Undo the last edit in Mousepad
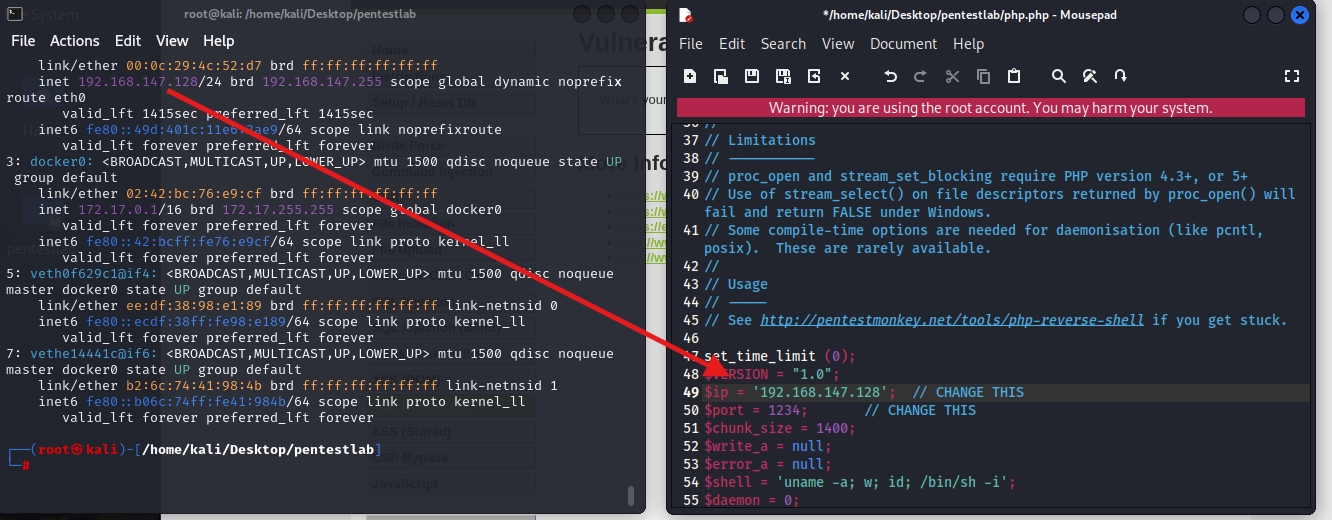Viewport: 1332px width, 520px height. 890,76
